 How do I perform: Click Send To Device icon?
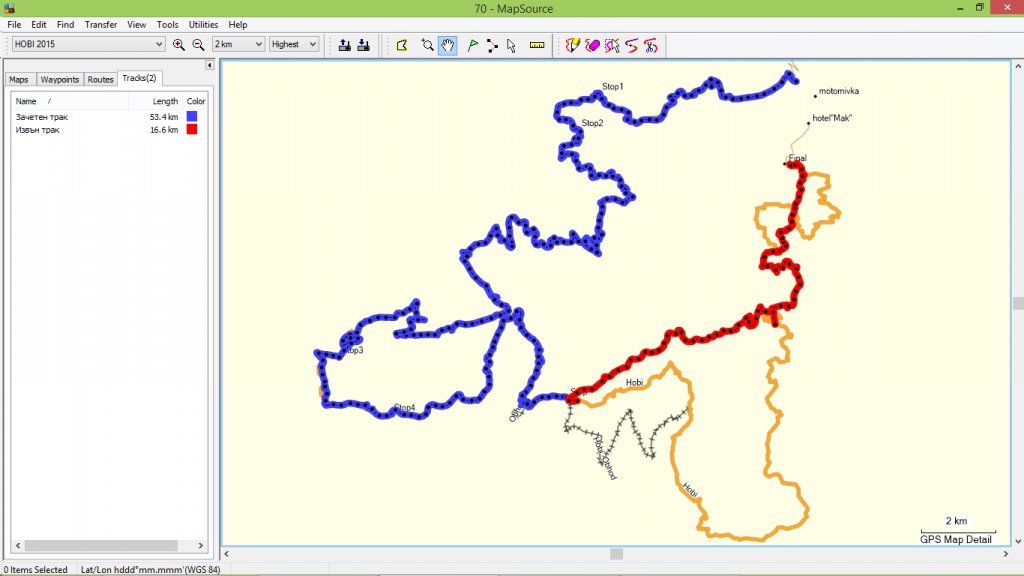pyautogui.click(x=345, y=45)
